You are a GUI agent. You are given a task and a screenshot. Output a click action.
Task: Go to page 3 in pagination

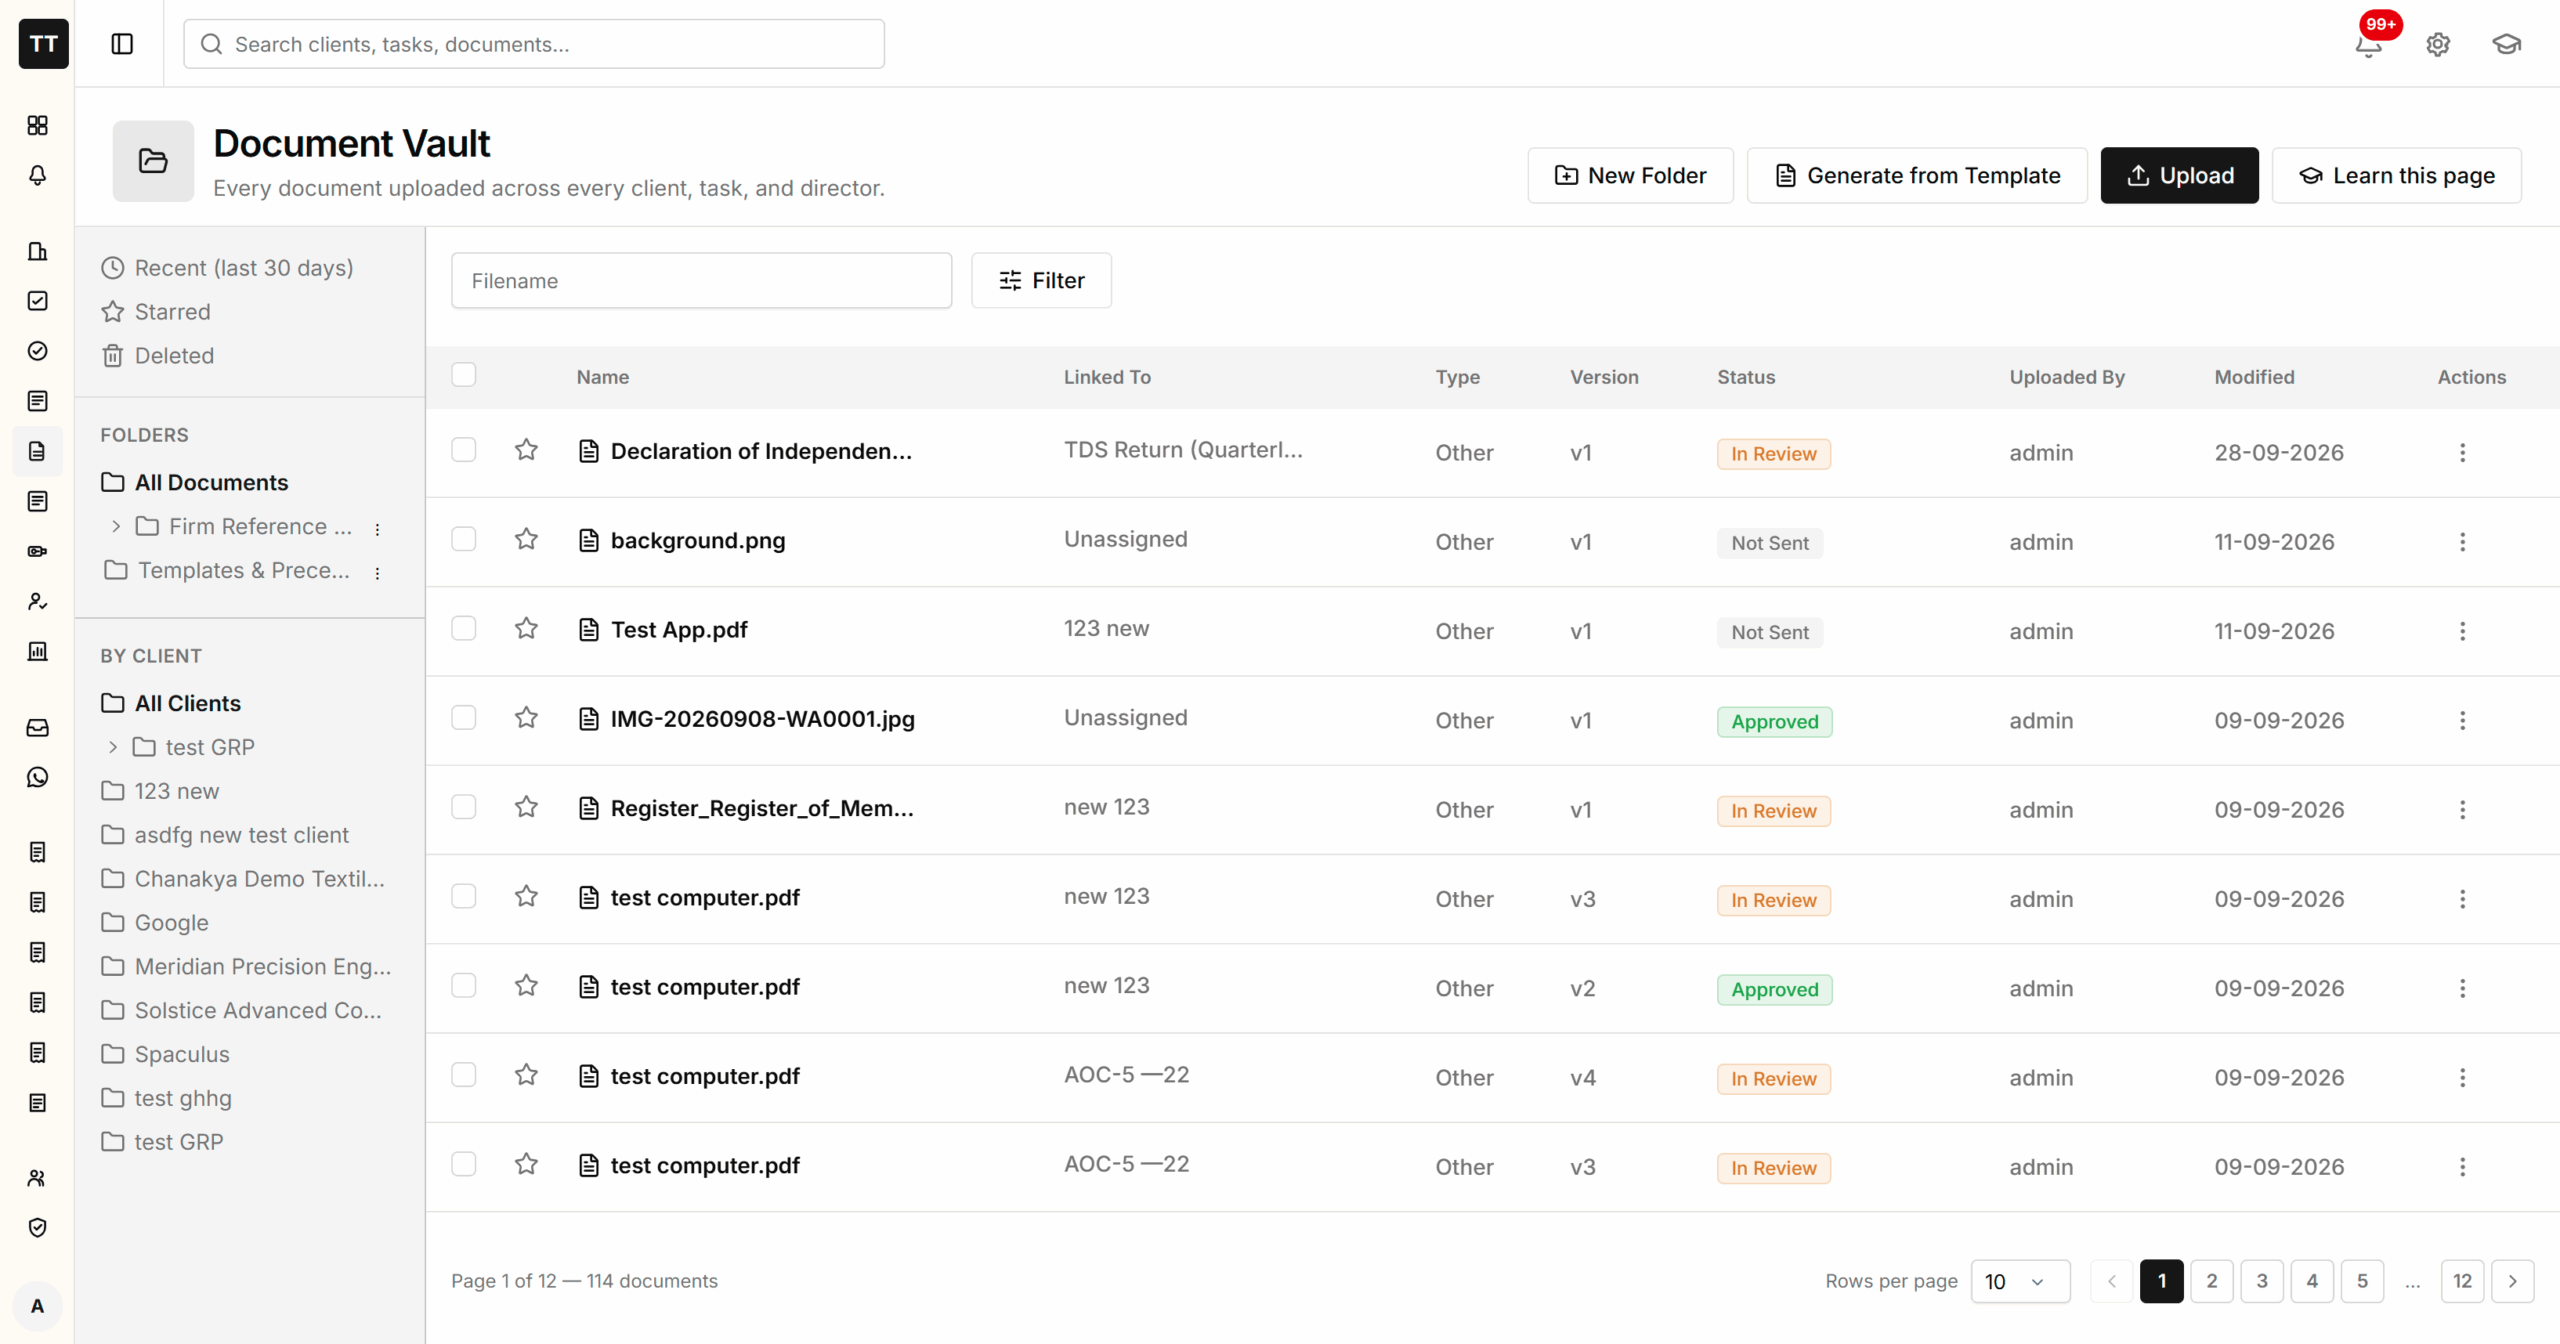[2262, 1282]
